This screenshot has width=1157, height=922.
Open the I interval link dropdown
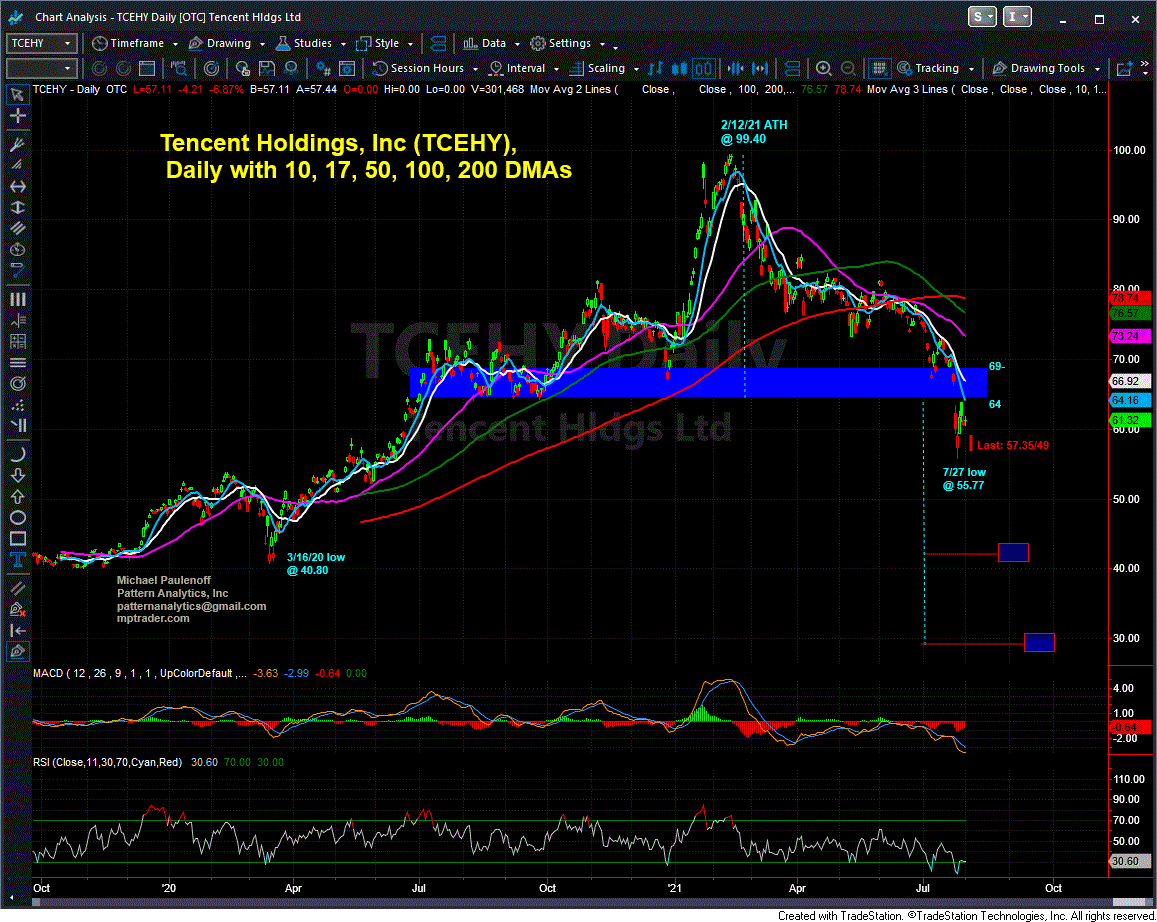pyautogui.click(x=1017, y=17)
